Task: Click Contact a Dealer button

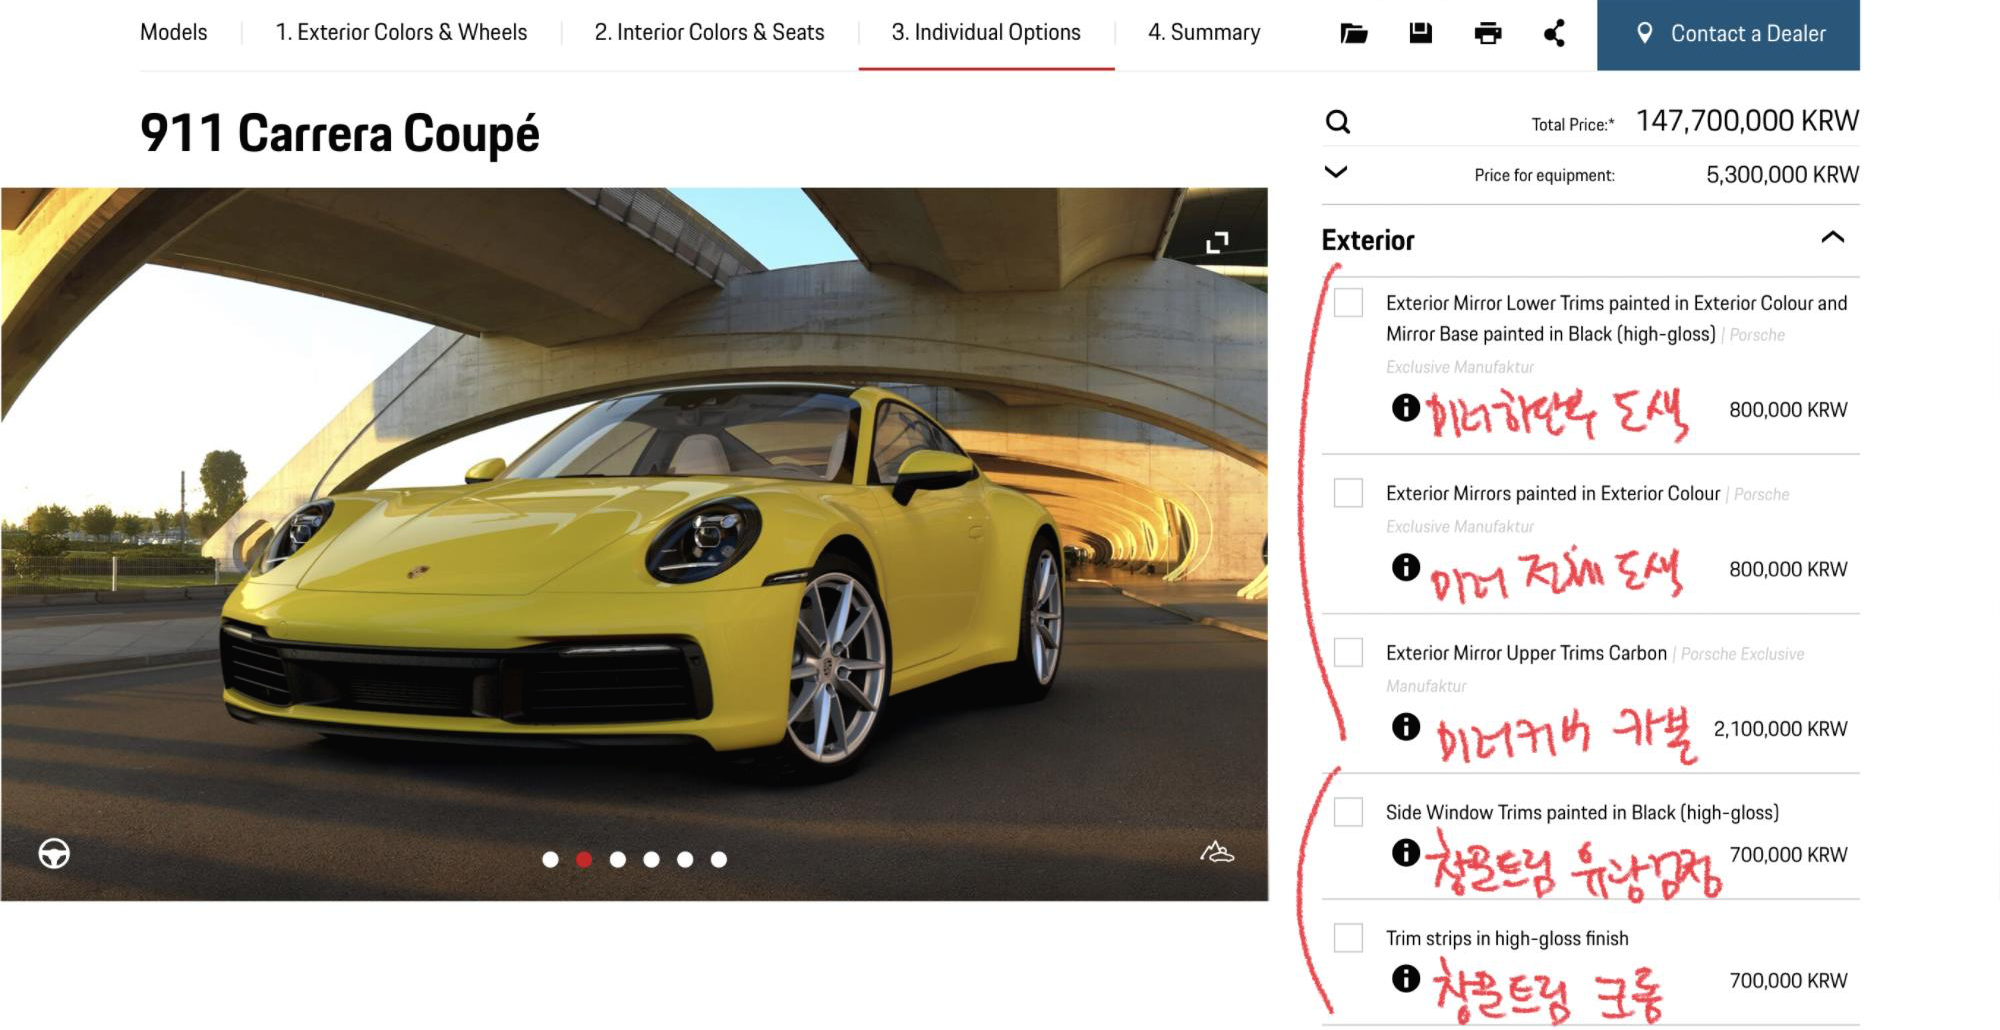Action: (1728, 35)
